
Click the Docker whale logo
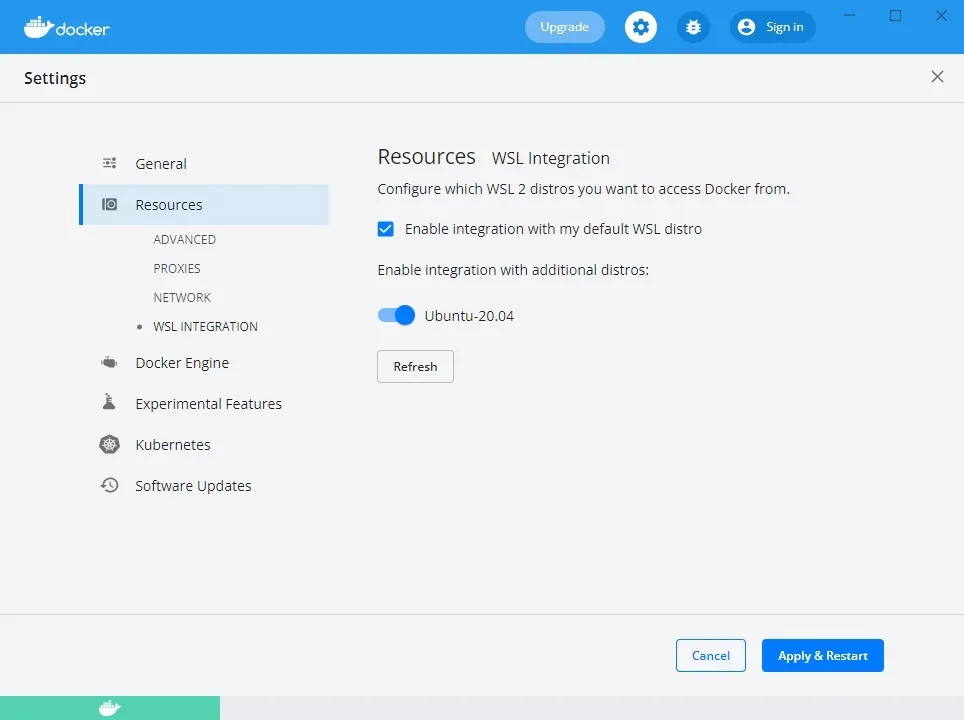(x=66, y=27)
